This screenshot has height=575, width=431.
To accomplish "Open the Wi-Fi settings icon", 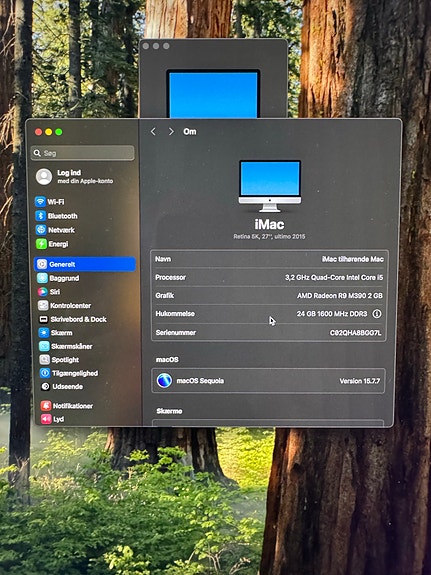I will pos(40,201).
